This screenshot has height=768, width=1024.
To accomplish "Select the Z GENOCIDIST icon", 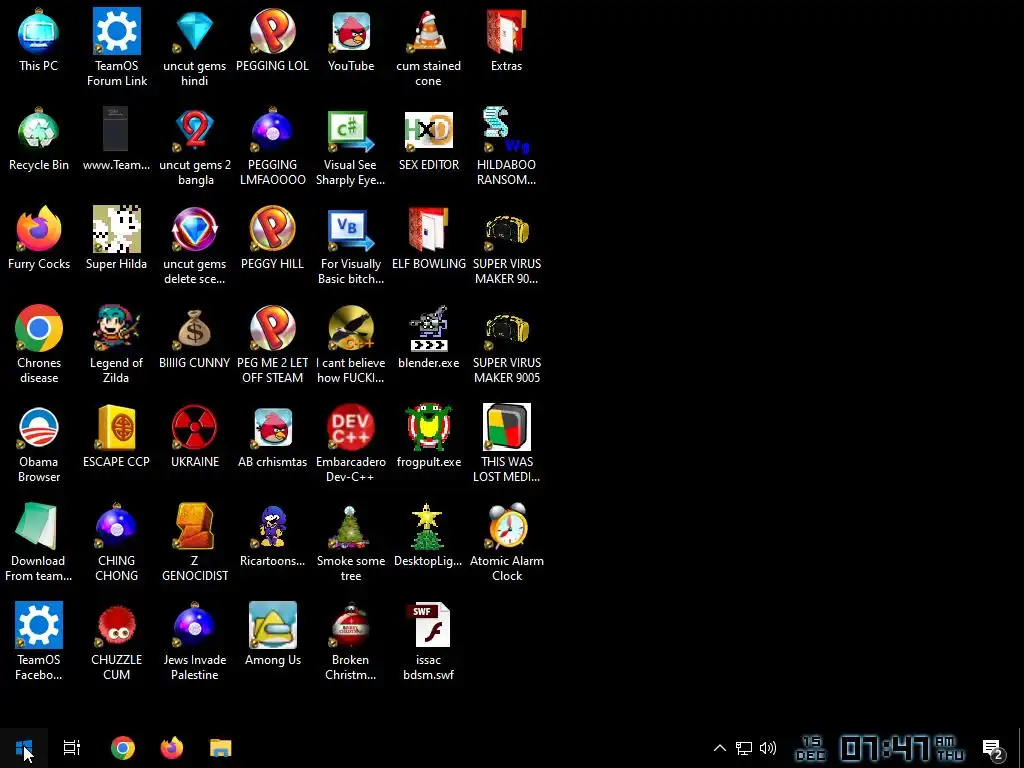I will (x=195, y=543).
